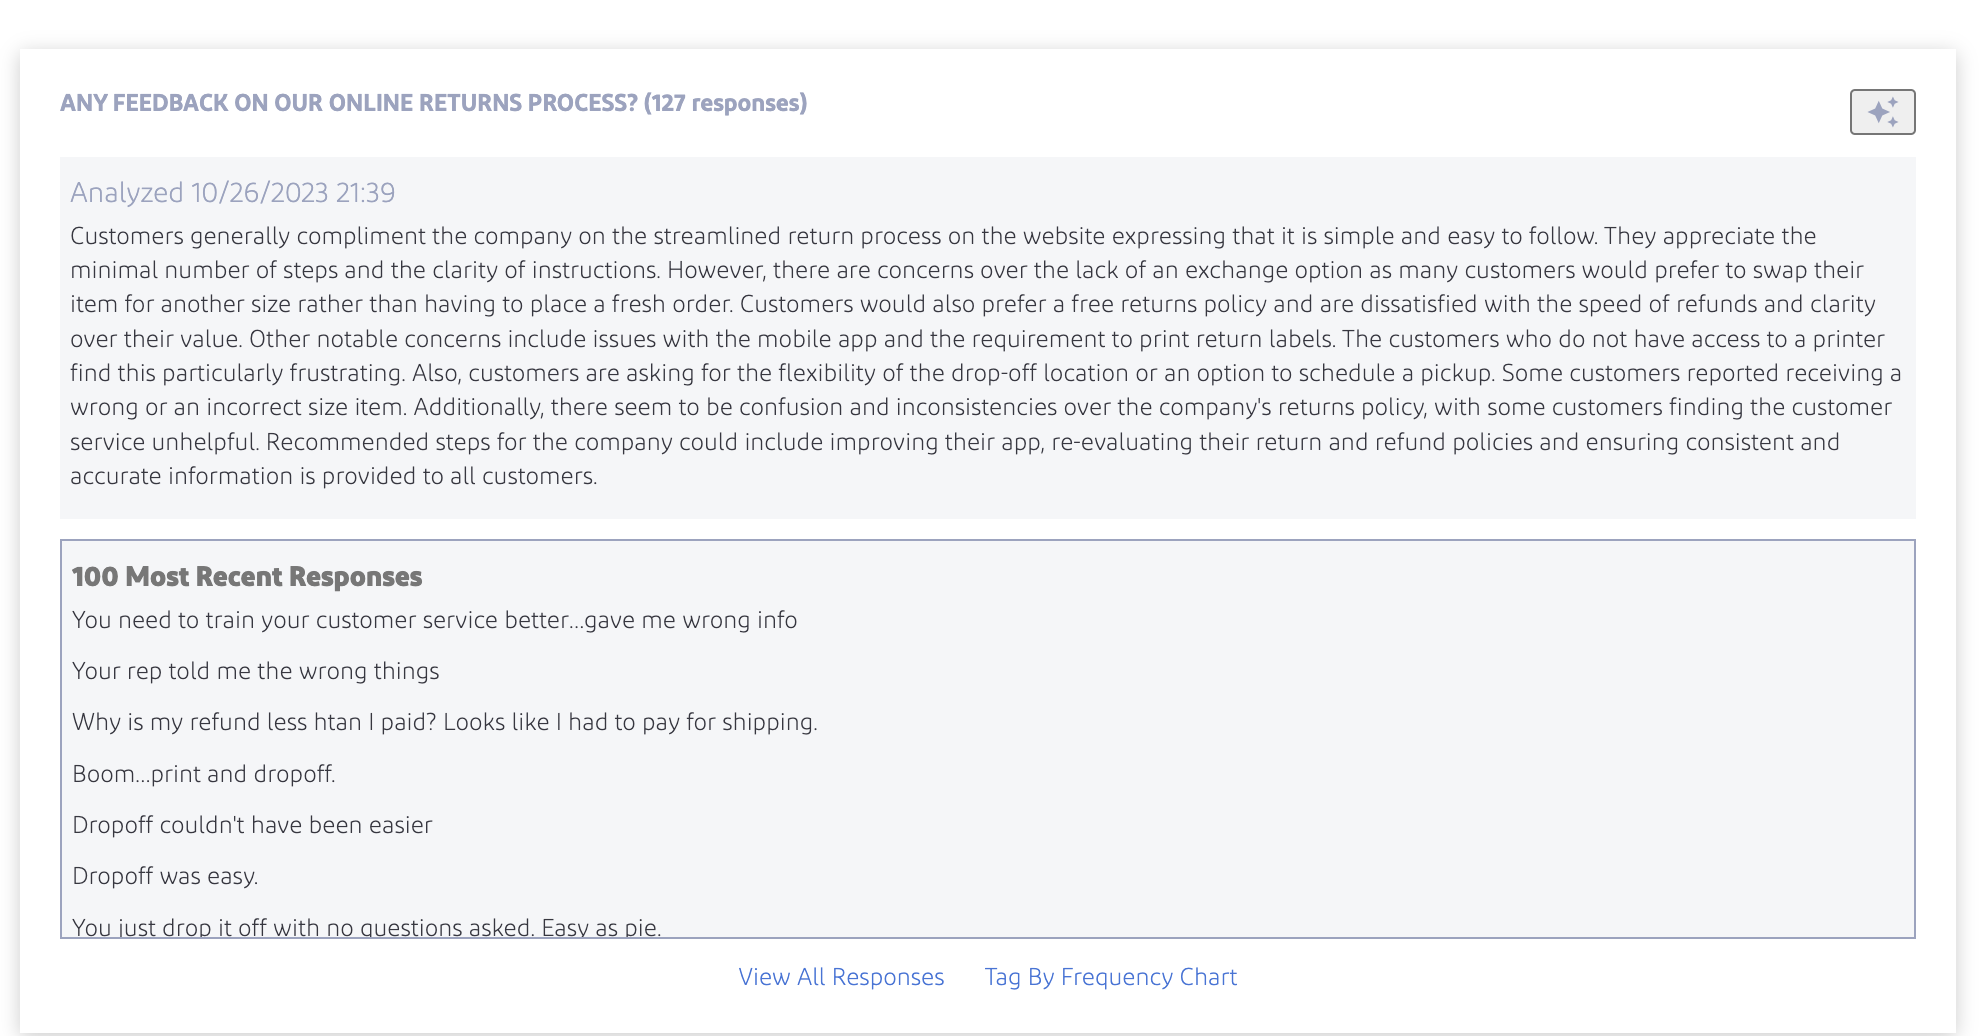Click the summary sentence about "wrong or an incorrect size item"
Screen dimensions: 1982x1036
pyautogui.click(x=240, y=407)
